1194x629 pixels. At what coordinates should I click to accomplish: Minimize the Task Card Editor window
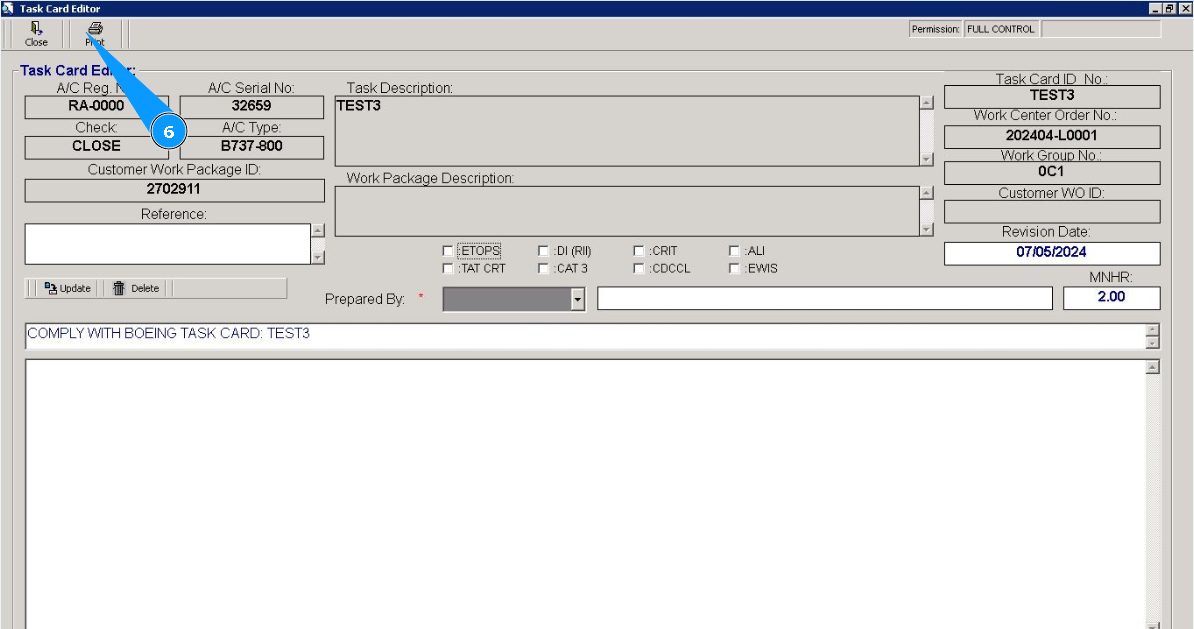coord(1156,8)
